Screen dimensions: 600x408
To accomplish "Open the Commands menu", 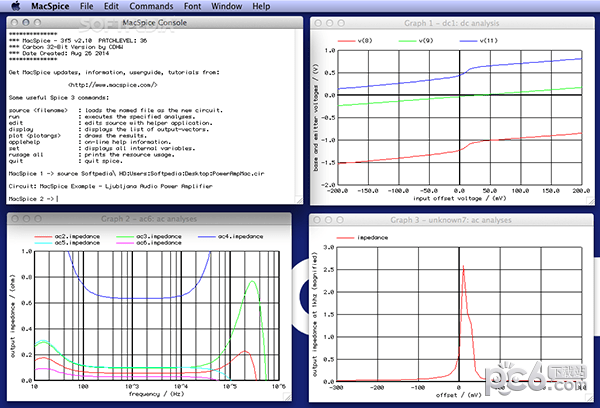I will [151, 6].
